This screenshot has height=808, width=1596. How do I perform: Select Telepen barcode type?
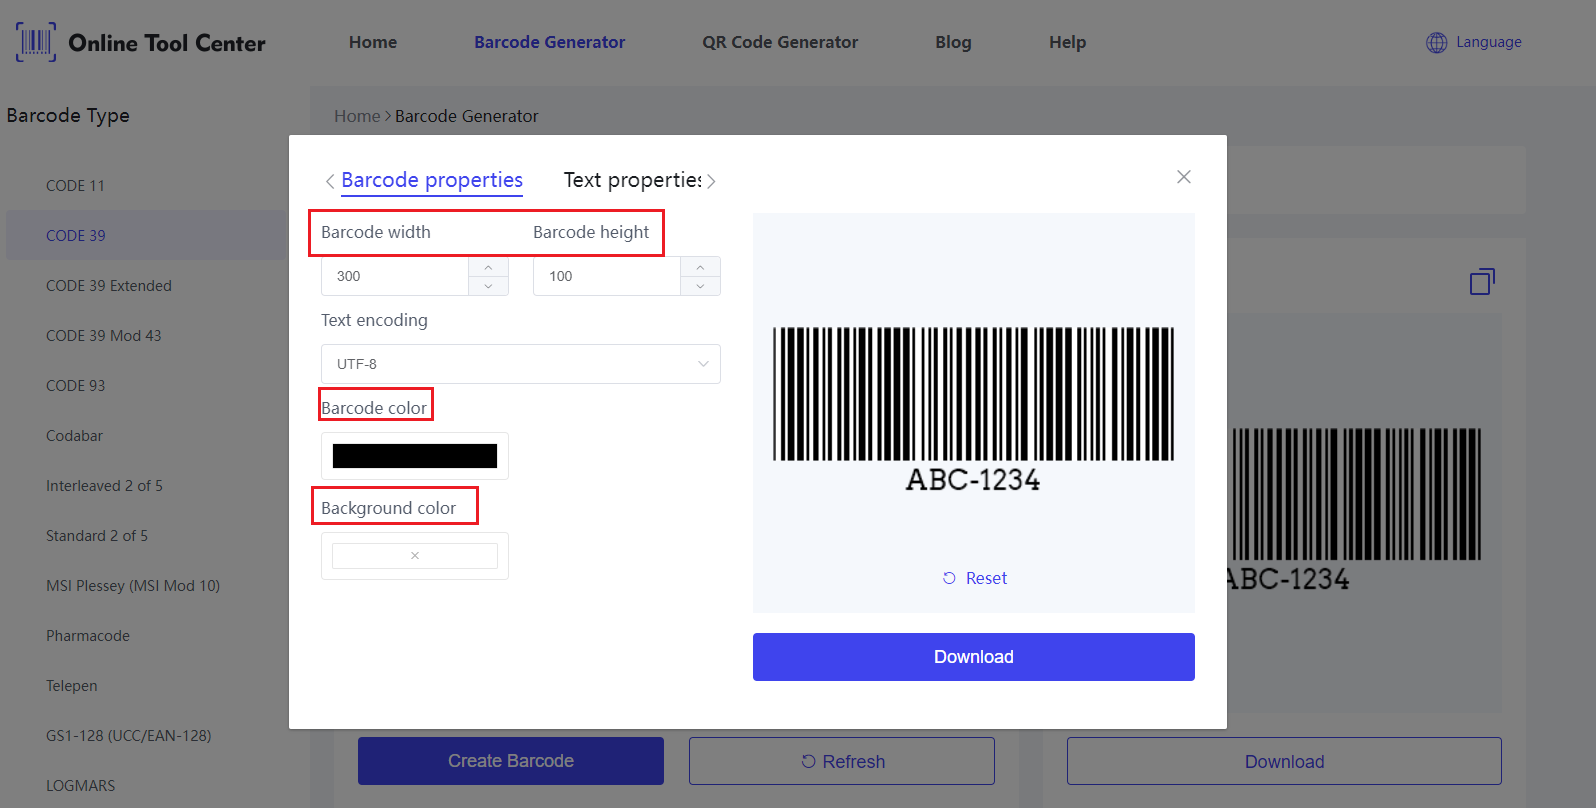pyautogui.click(x=72, y=686)
